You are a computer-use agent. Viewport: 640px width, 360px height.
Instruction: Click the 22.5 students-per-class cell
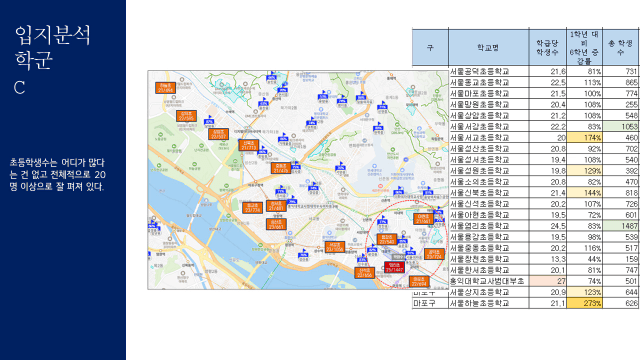[548, 82]
